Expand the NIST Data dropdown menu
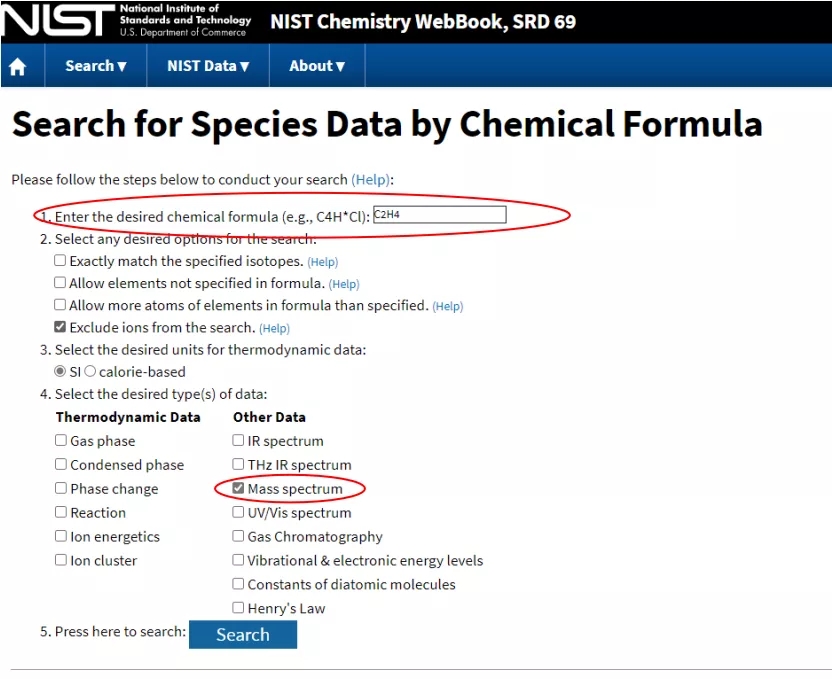Viewport: 832px width, 679px height. [208, 66]
